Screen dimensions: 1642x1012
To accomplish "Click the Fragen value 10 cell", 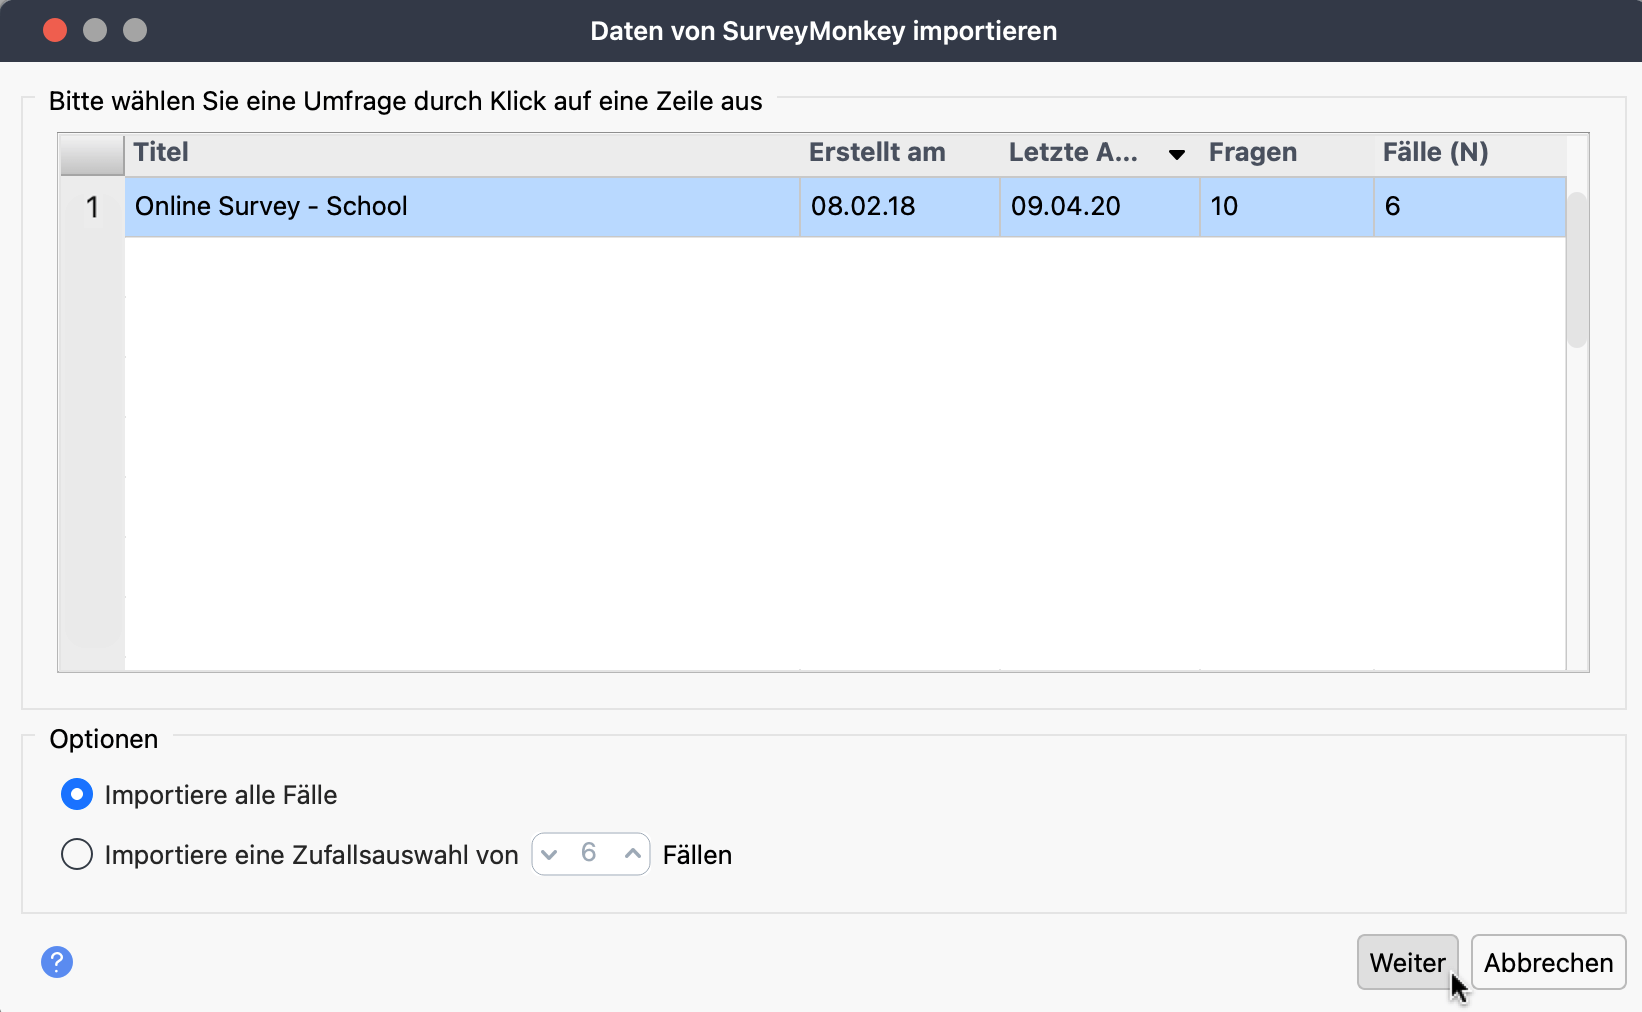I will (x=1287, y=207).
